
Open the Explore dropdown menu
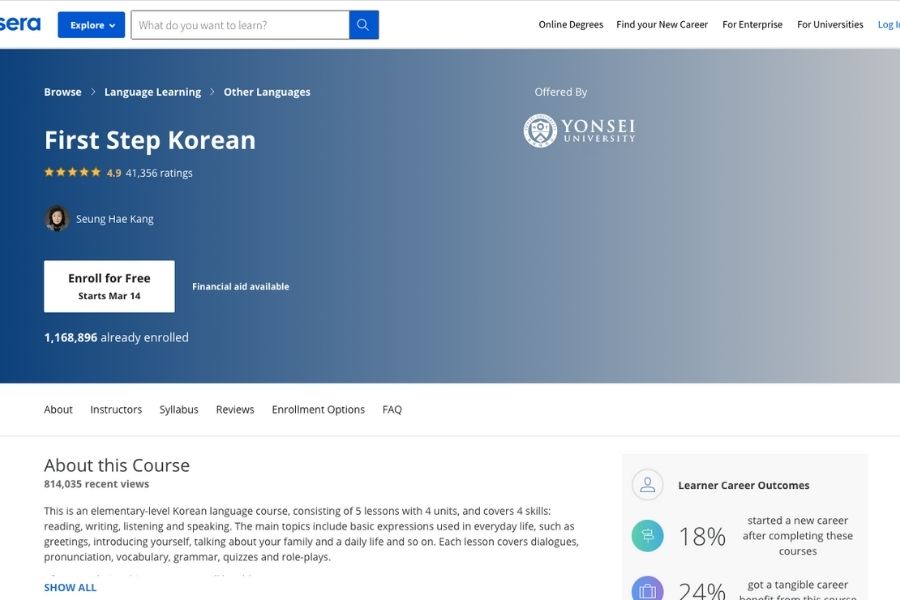[91, 25]
